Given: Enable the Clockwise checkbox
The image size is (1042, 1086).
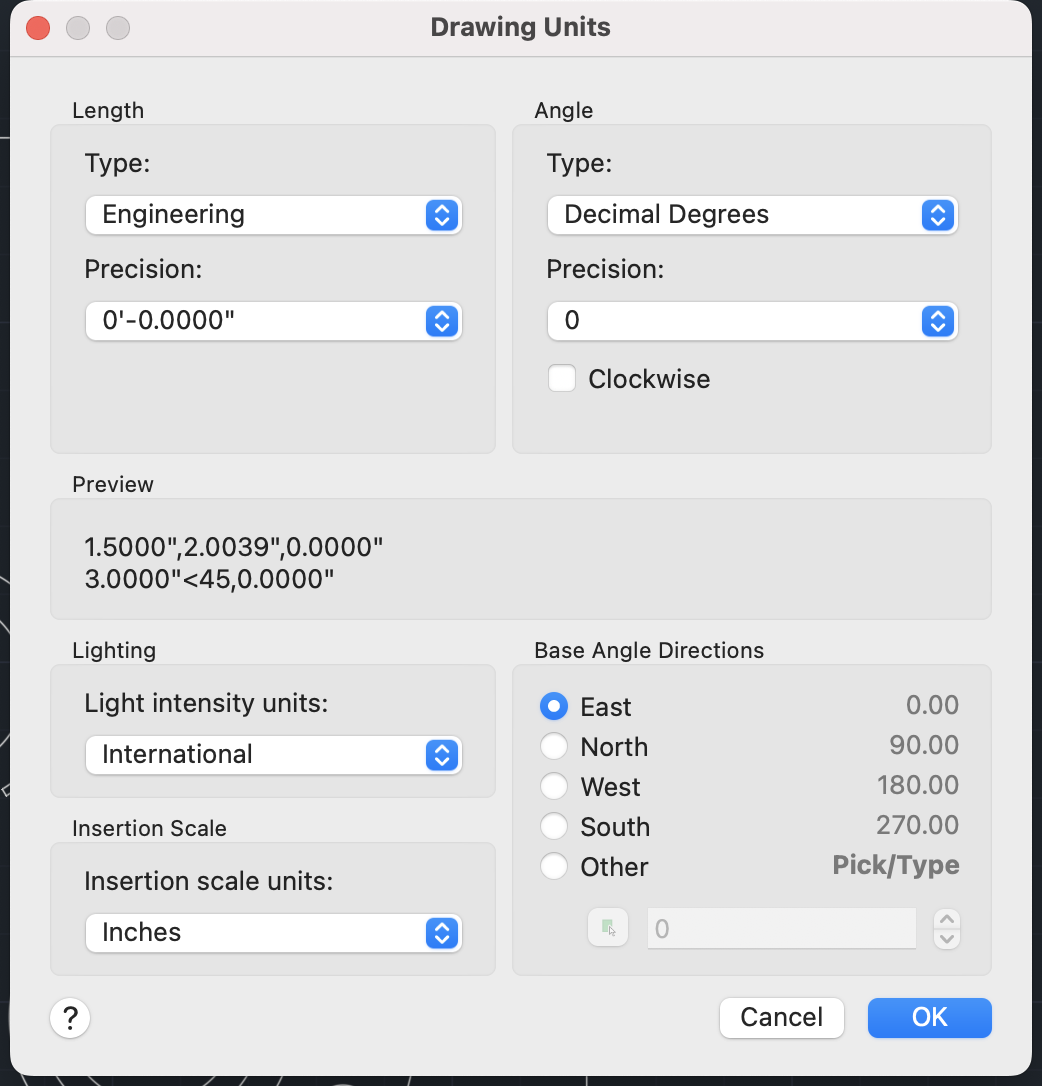Looking at the screenshot, I should tap(562, 379).
